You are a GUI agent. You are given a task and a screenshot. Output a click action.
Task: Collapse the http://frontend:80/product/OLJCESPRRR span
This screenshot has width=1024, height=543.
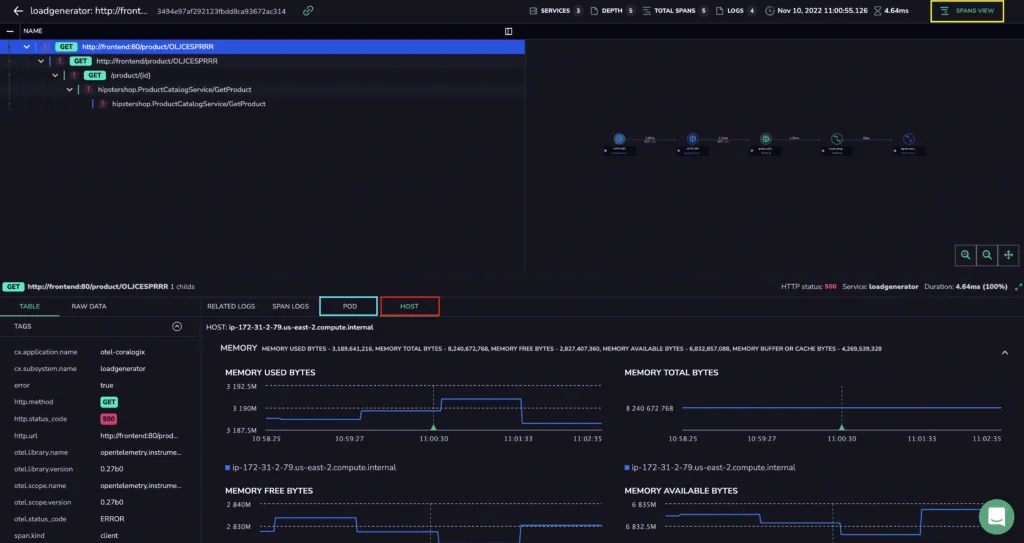(27, 47)
